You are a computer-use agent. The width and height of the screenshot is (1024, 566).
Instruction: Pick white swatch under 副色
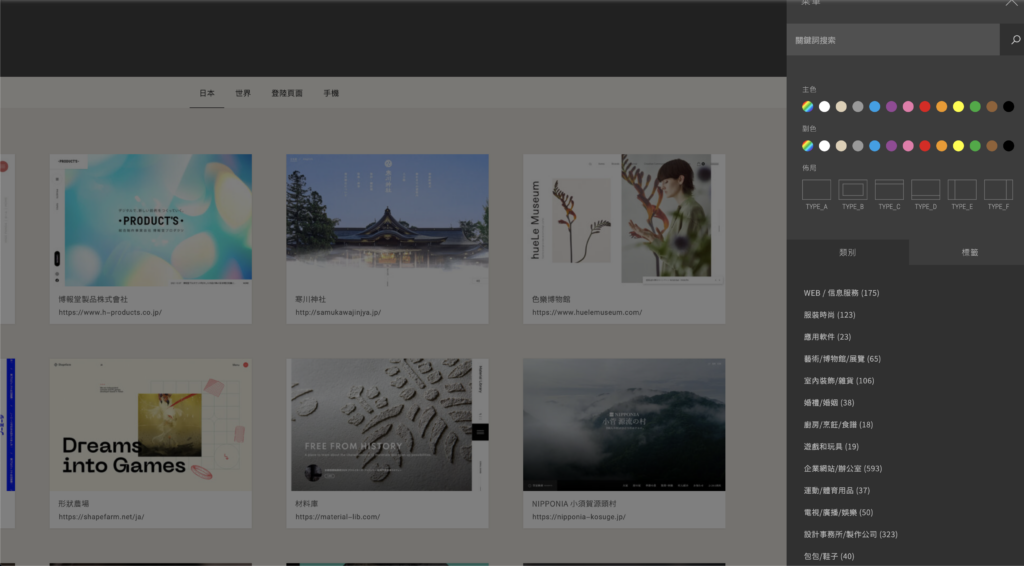point(824,146)
